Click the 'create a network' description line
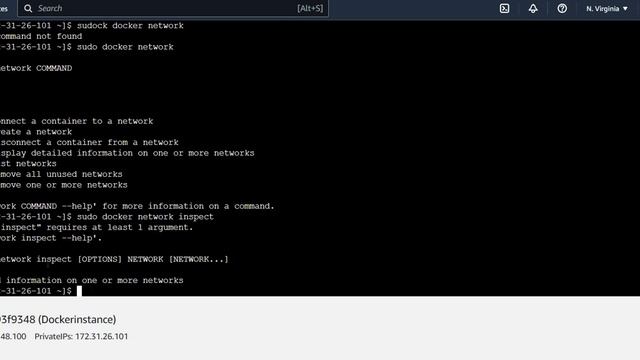The width and height of the screenshot is (640, 360). (x=36, y=131)
